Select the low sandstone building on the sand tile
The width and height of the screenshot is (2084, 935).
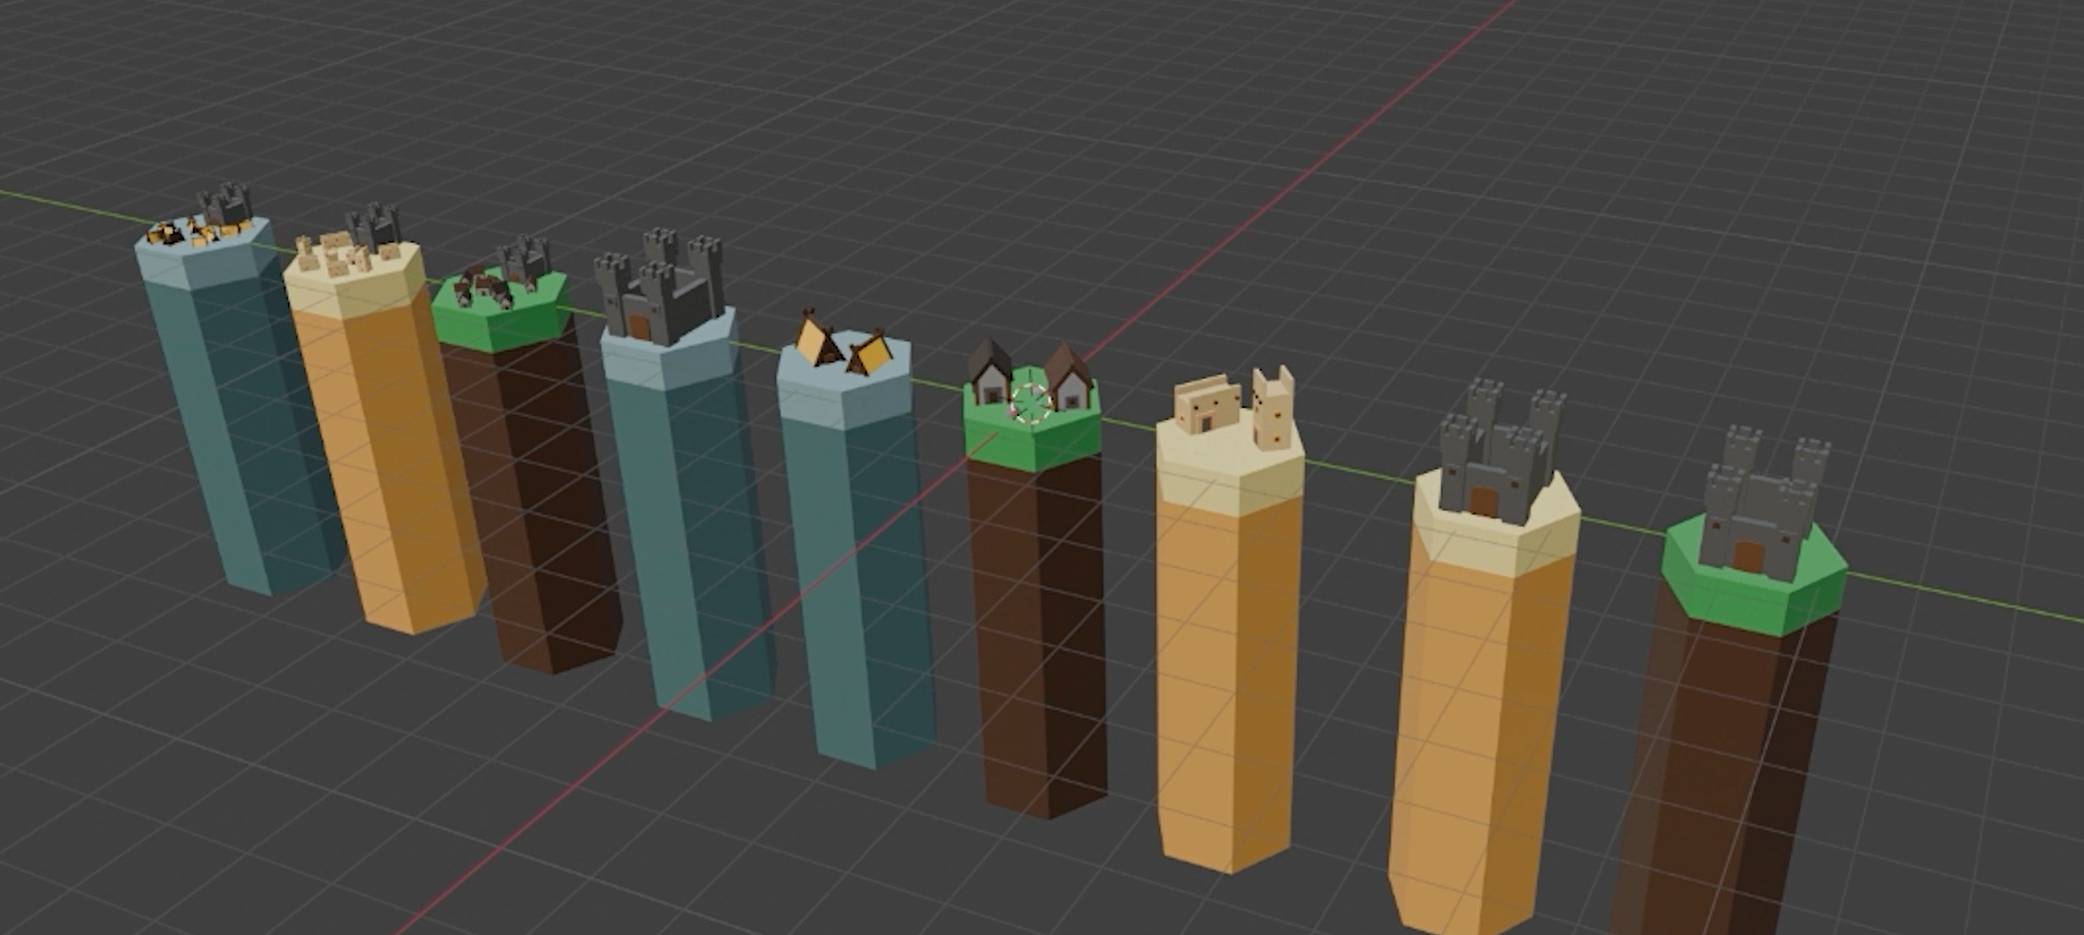tap(1204, 405)
